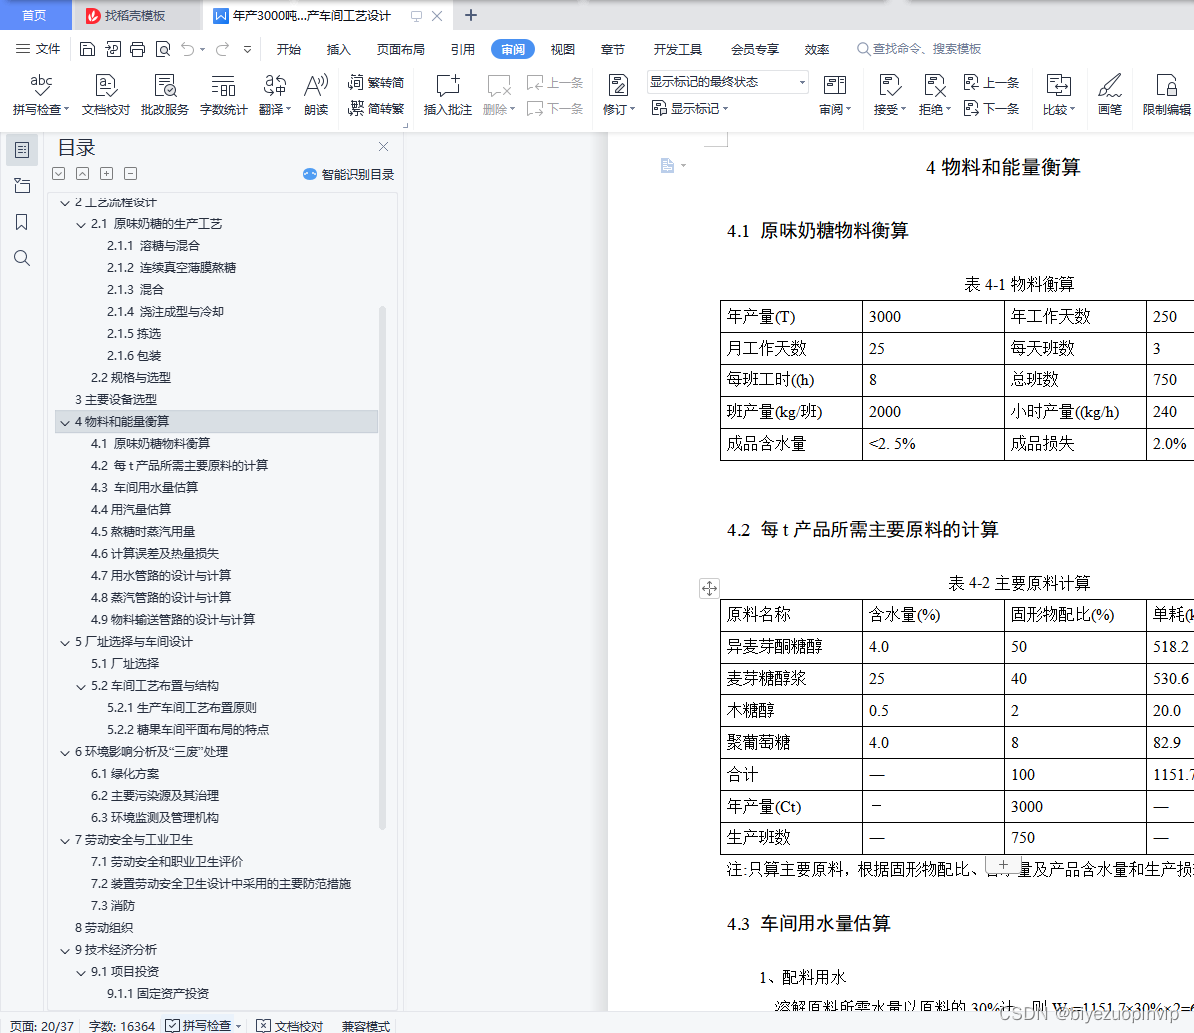Viewport: 1194px width, 1033px height.
Task: Collapse the 7 劳动安全与工业卫生 node
Action: 65,840
